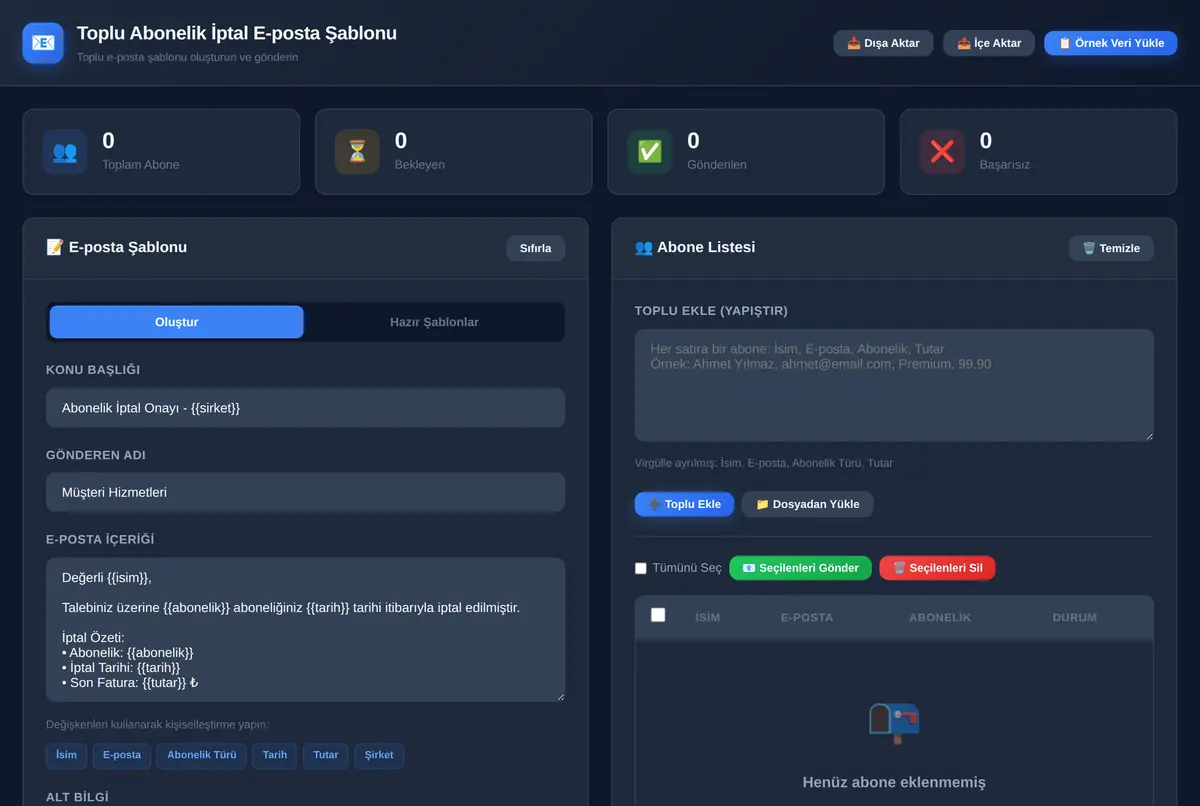Reset the template with Sıfırla

(x=535, y=248)
